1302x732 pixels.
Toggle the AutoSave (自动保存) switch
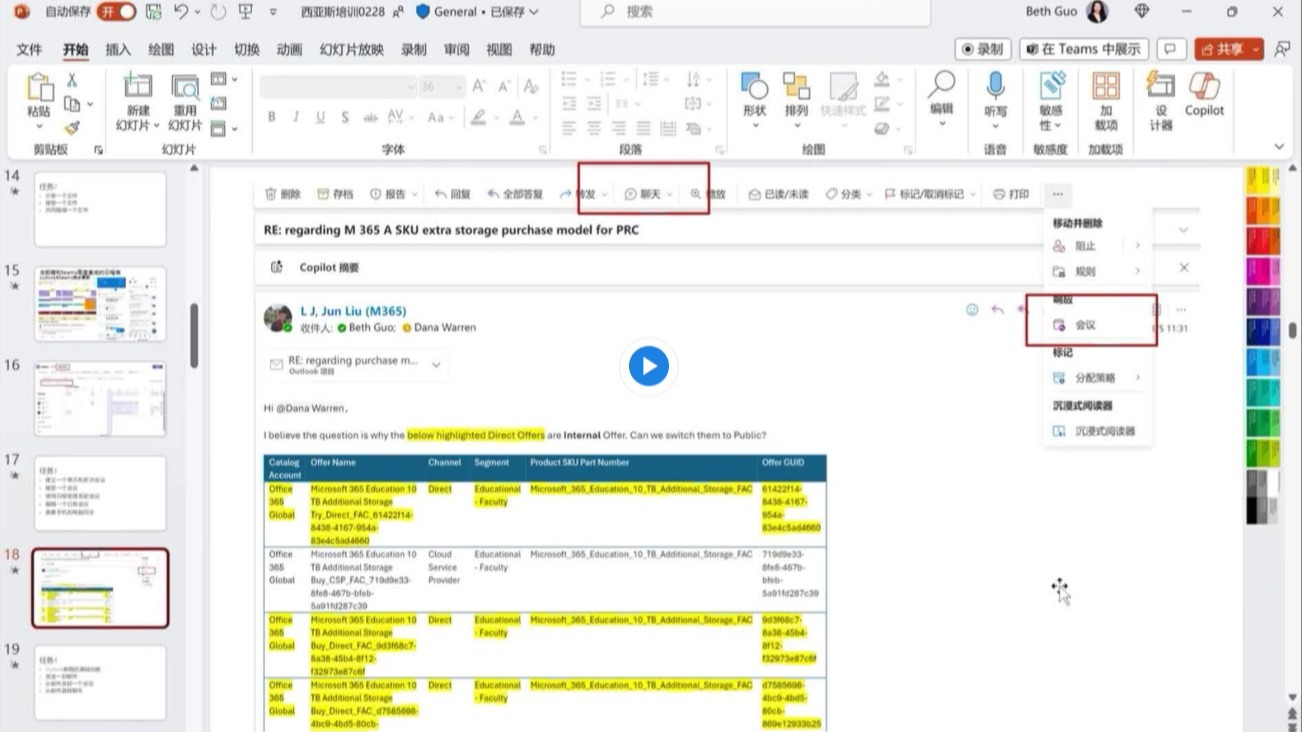tap(116, 12)
